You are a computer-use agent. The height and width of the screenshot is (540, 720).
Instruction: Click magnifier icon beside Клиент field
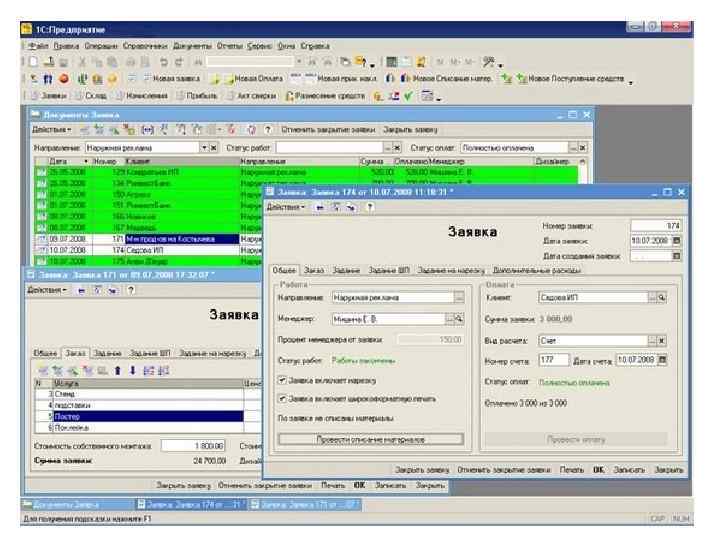click(662, 298)
